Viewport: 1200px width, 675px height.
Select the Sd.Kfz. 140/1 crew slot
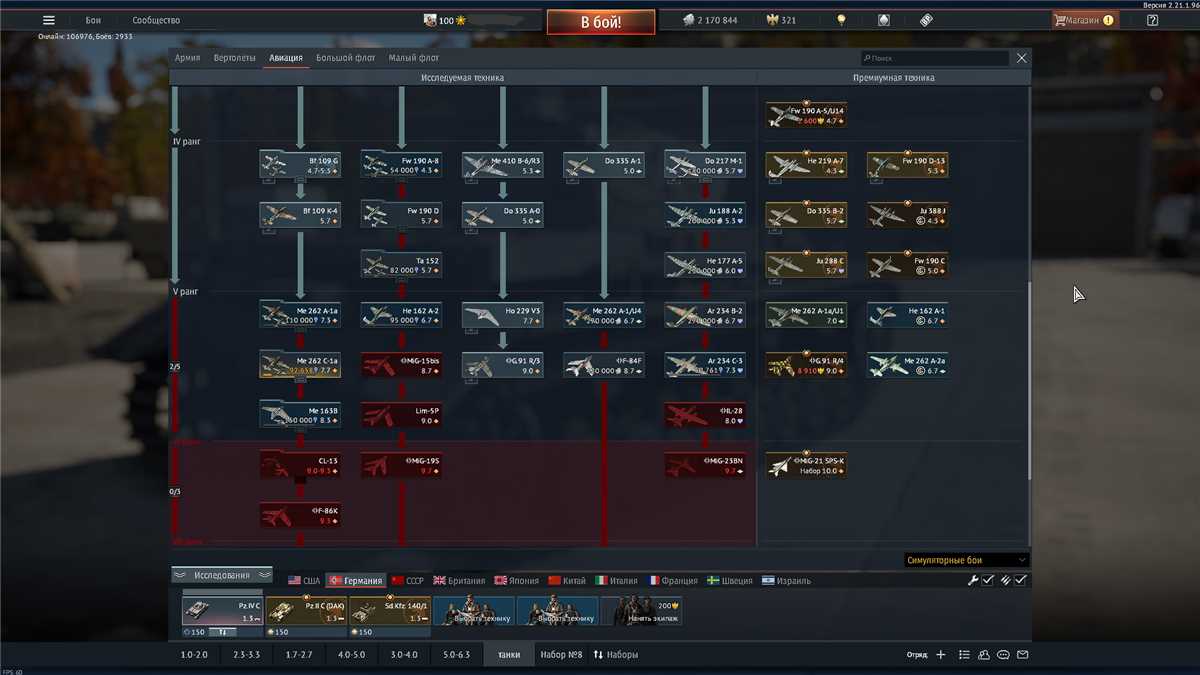[x=390, y=612]
